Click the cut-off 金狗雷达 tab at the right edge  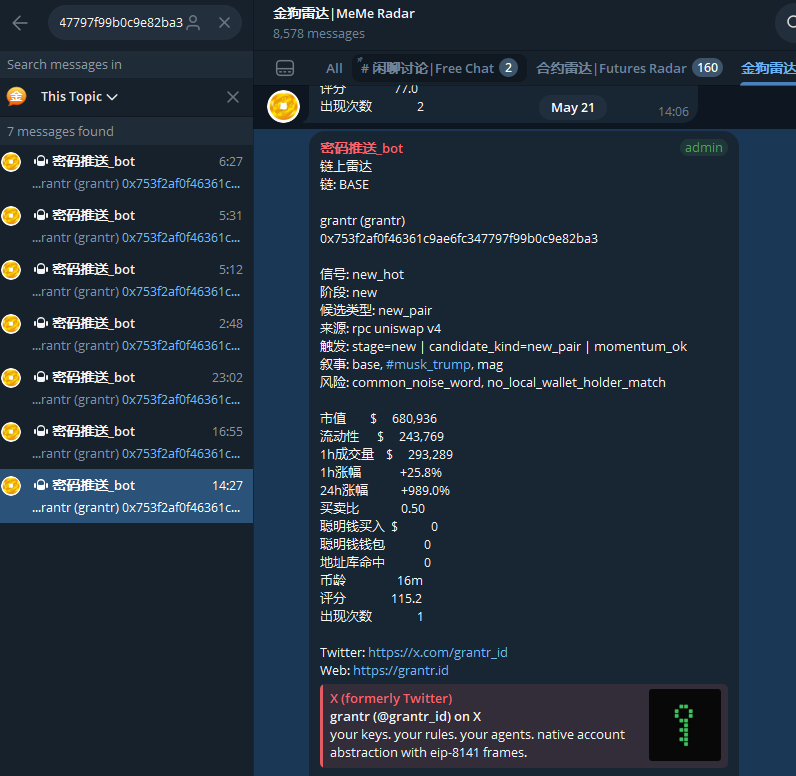tap(768, 68)
